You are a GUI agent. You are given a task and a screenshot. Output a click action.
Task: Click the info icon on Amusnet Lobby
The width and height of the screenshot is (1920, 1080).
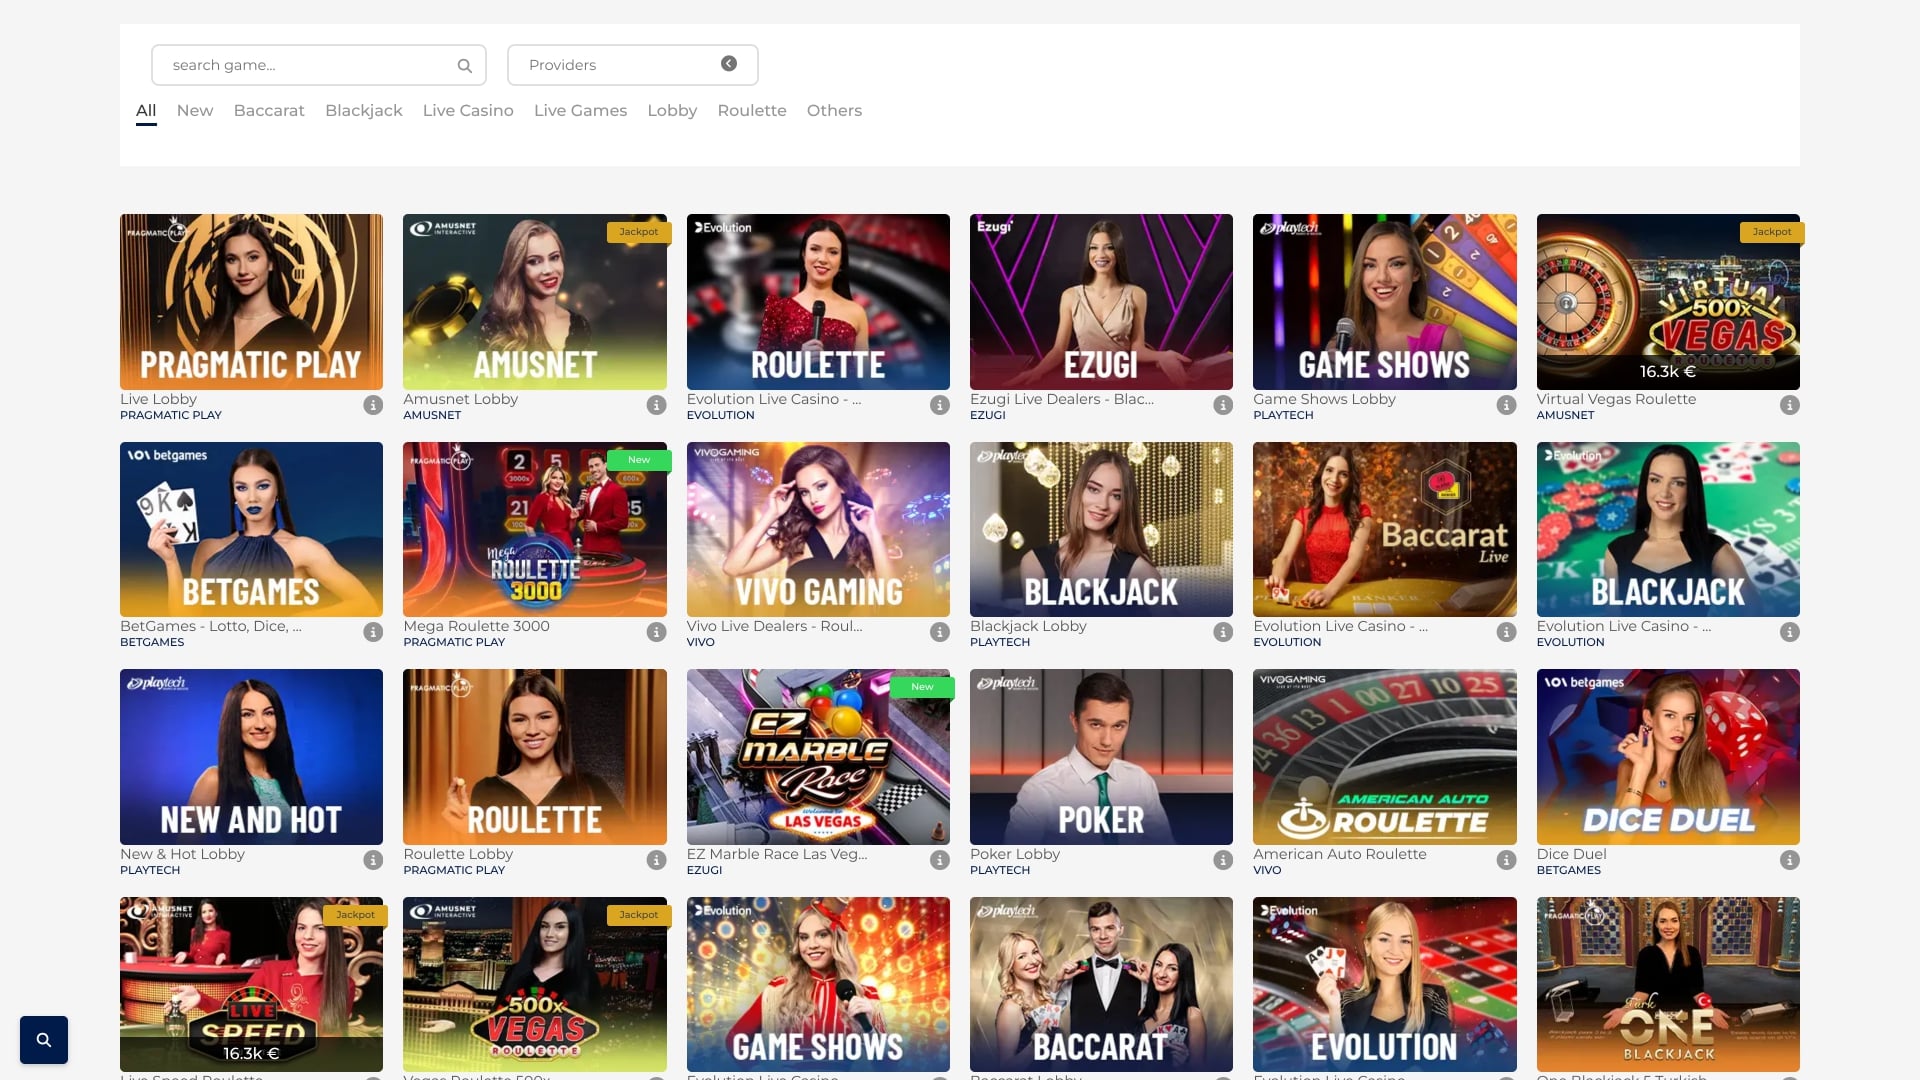(x=656, y=406)
